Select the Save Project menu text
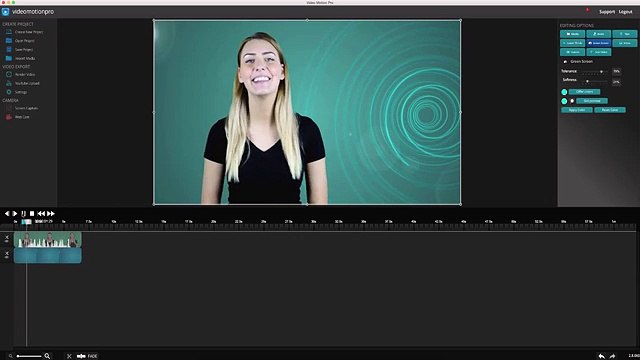The image size is (640, 360). (24, 49)
